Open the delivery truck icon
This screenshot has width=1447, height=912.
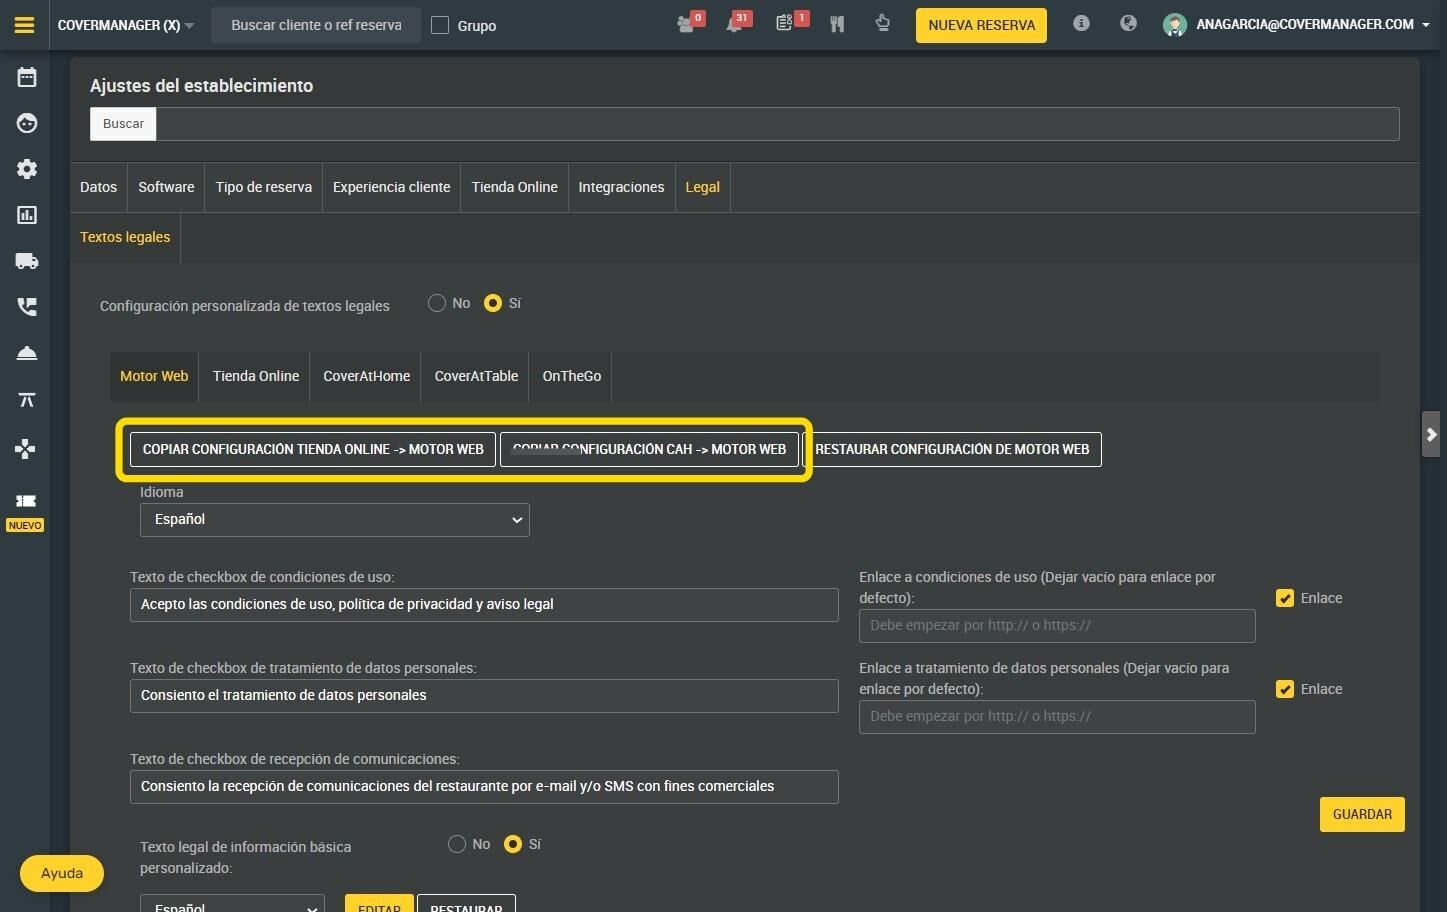pyautogui.click(x=27, y=261)
